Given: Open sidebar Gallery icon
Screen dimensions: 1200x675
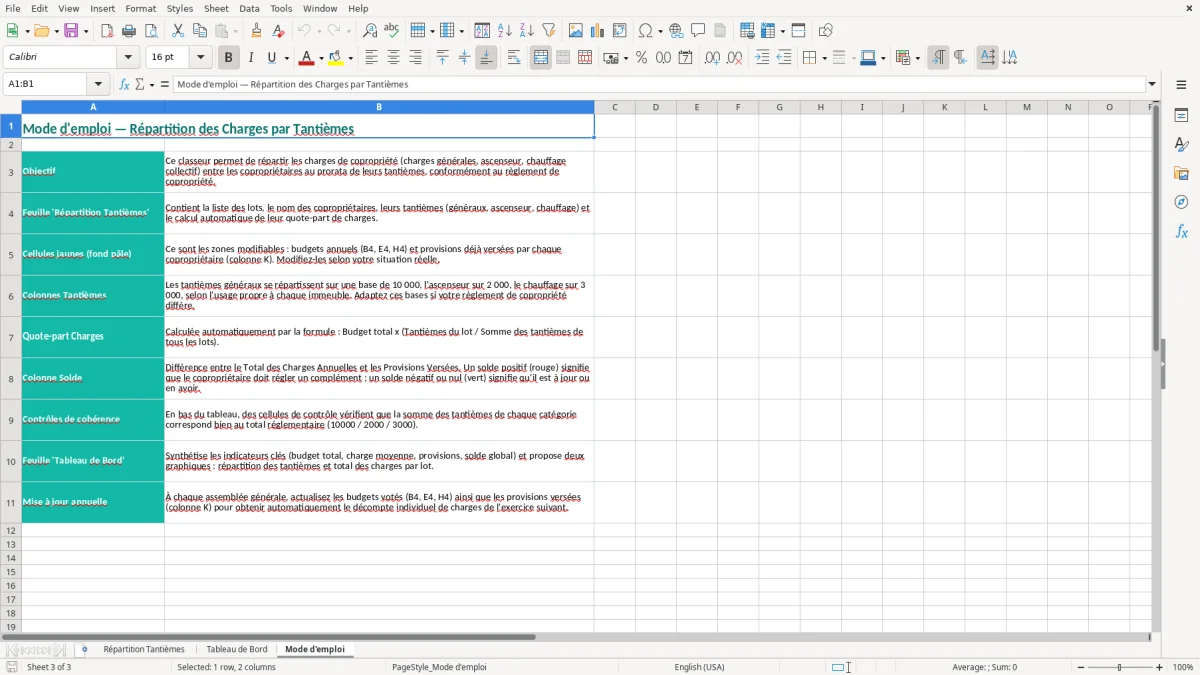Looking at the screenshot, I should 1181,173.
